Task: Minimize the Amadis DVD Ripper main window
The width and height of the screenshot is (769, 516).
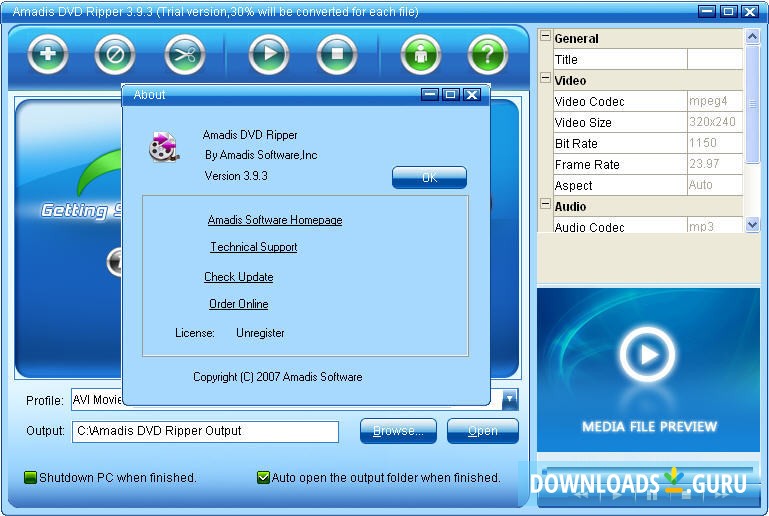Action: pos(707,11)
